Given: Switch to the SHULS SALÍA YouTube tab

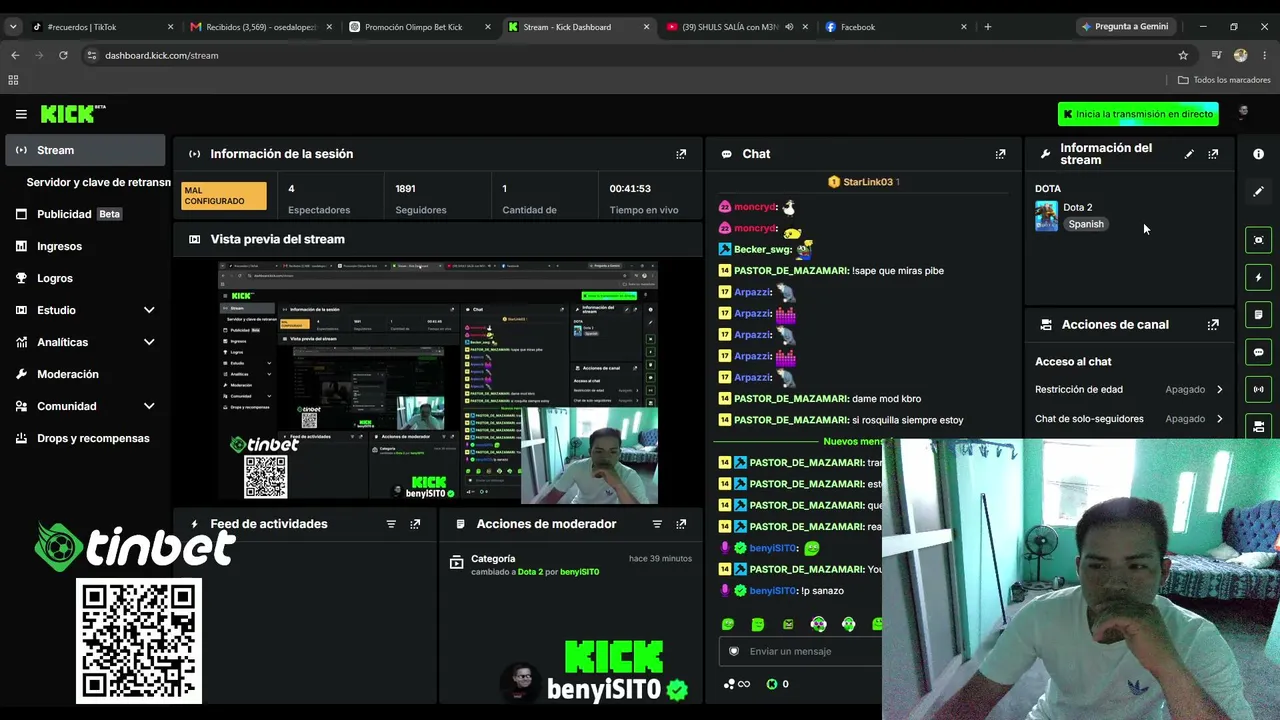Looking at the screenshot, I should (x=736, y=27).
